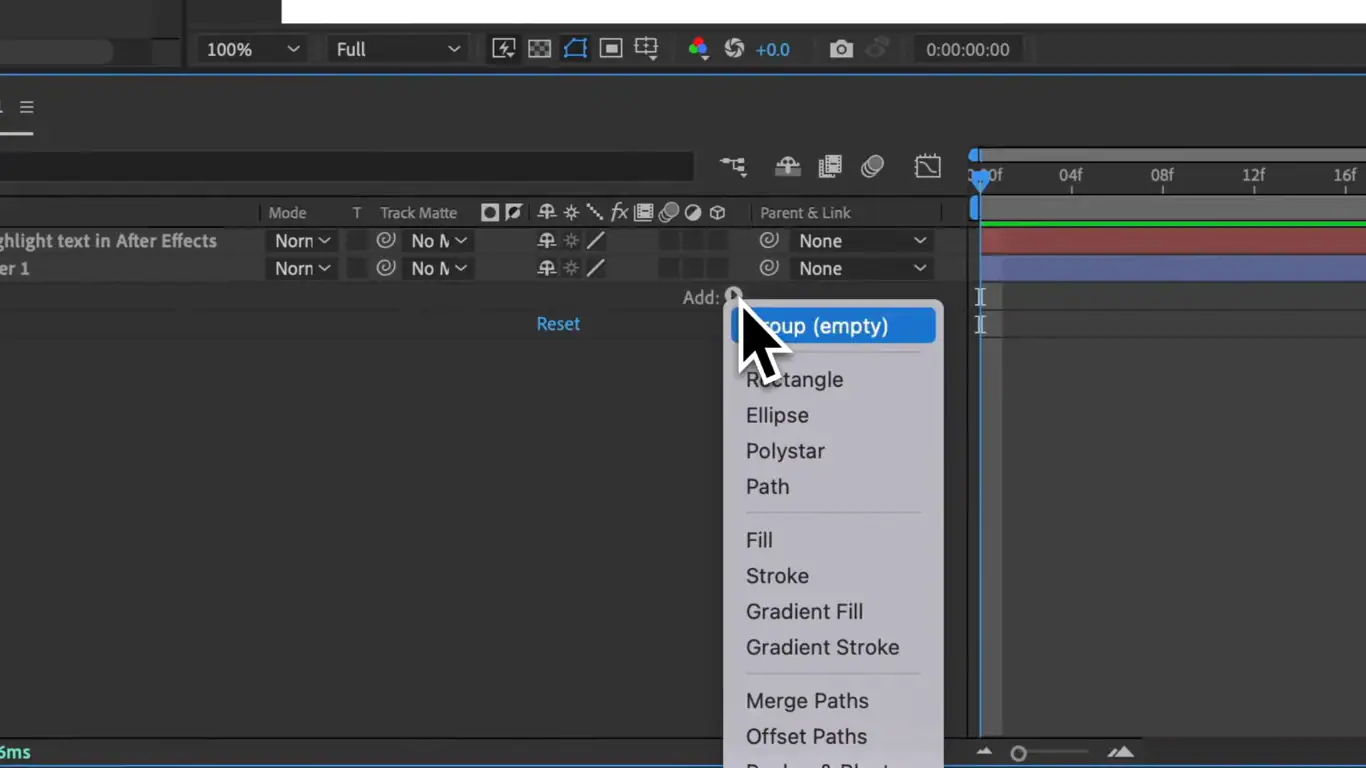Enable the motion blur box on the highlight text layer
This screenshot has width=1366, height=768.
point(668,241)
